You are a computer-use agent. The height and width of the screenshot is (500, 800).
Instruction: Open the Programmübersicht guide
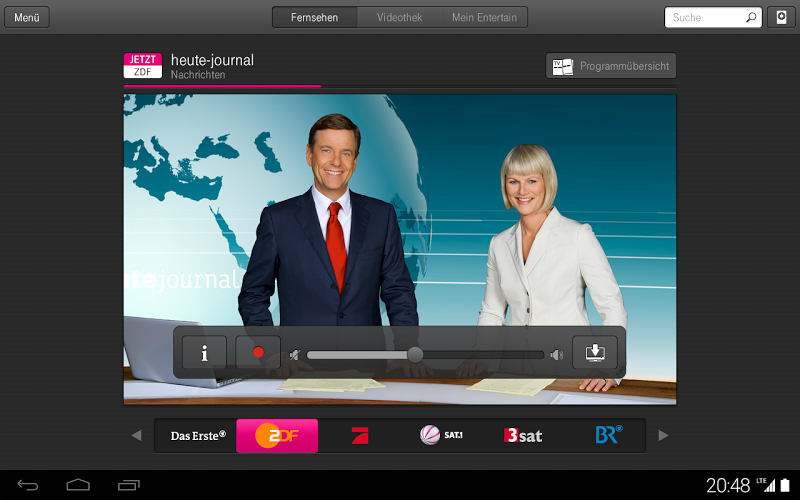tap(611, 66)
